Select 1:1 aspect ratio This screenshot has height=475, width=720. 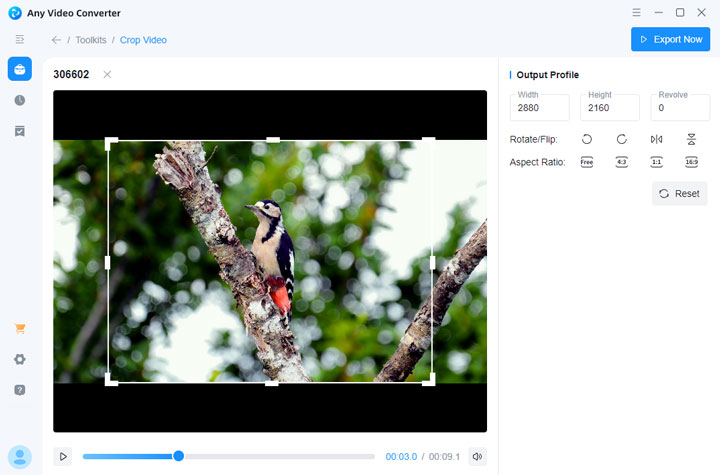pos(657,162)
